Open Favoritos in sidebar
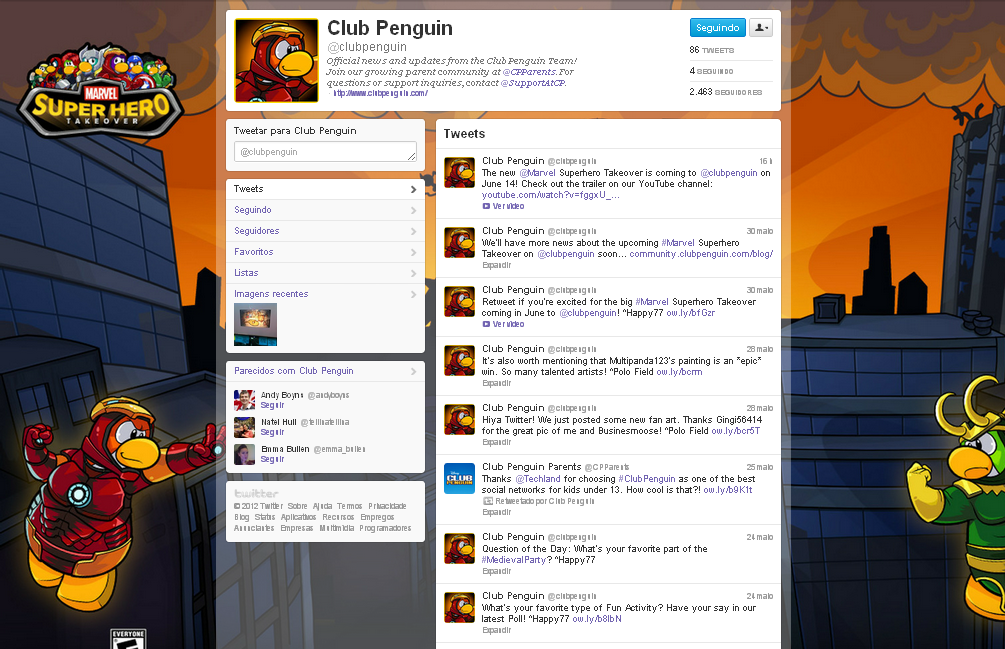This screenshot has width=1005, height=649. click(x=326, y=252)
